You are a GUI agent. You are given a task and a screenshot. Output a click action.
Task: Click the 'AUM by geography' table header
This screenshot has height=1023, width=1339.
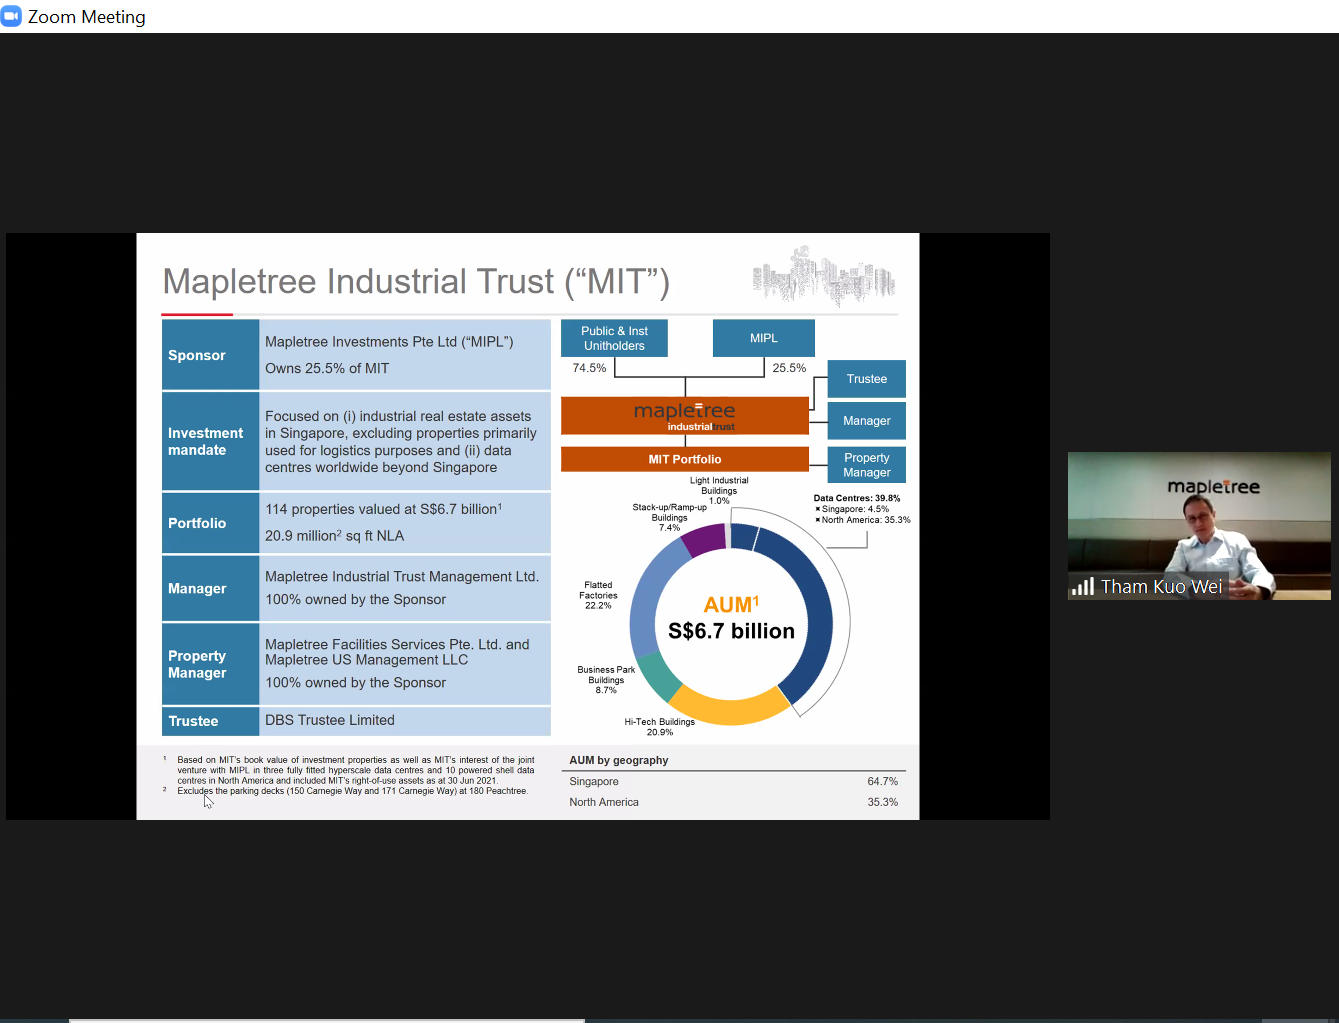click(619, 760)
